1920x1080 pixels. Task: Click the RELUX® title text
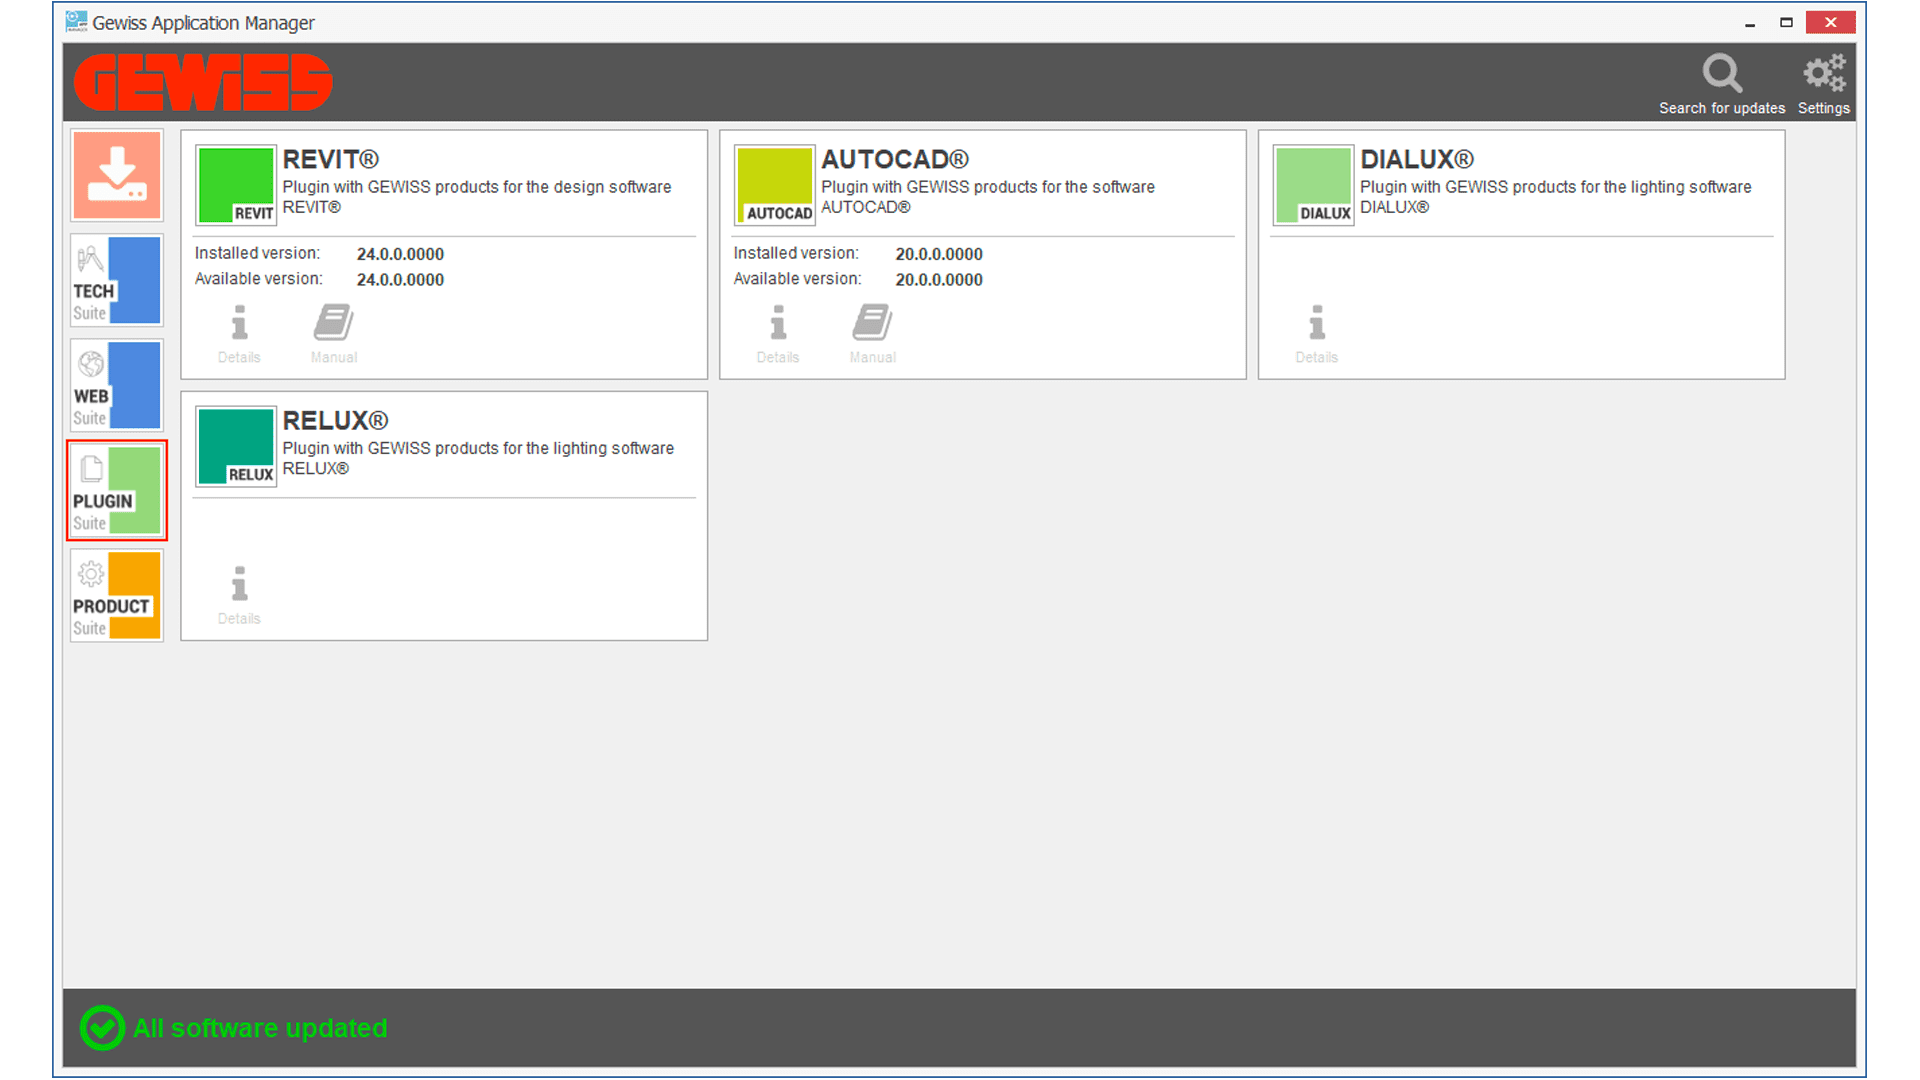(x=335, y=420)
